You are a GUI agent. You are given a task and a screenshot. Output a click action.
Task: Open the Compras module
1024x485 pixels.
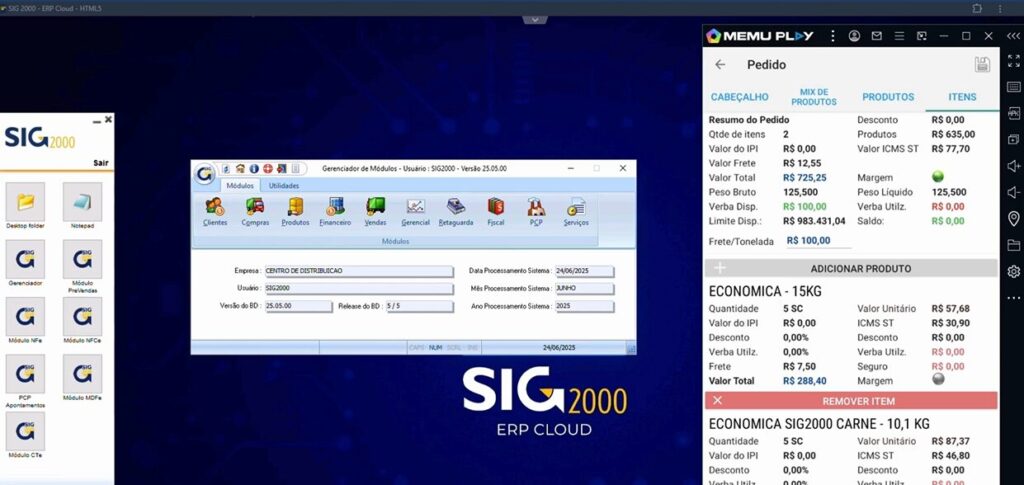255,211
